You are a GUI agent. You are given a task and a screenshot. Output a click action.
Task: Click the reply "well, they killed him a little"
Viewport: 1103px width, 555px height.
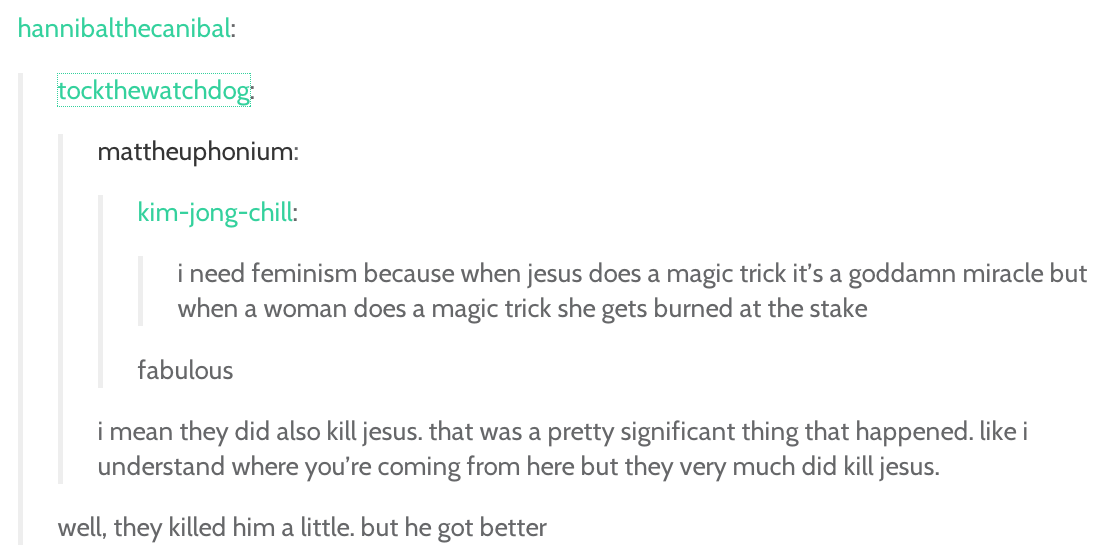point(302,528)
